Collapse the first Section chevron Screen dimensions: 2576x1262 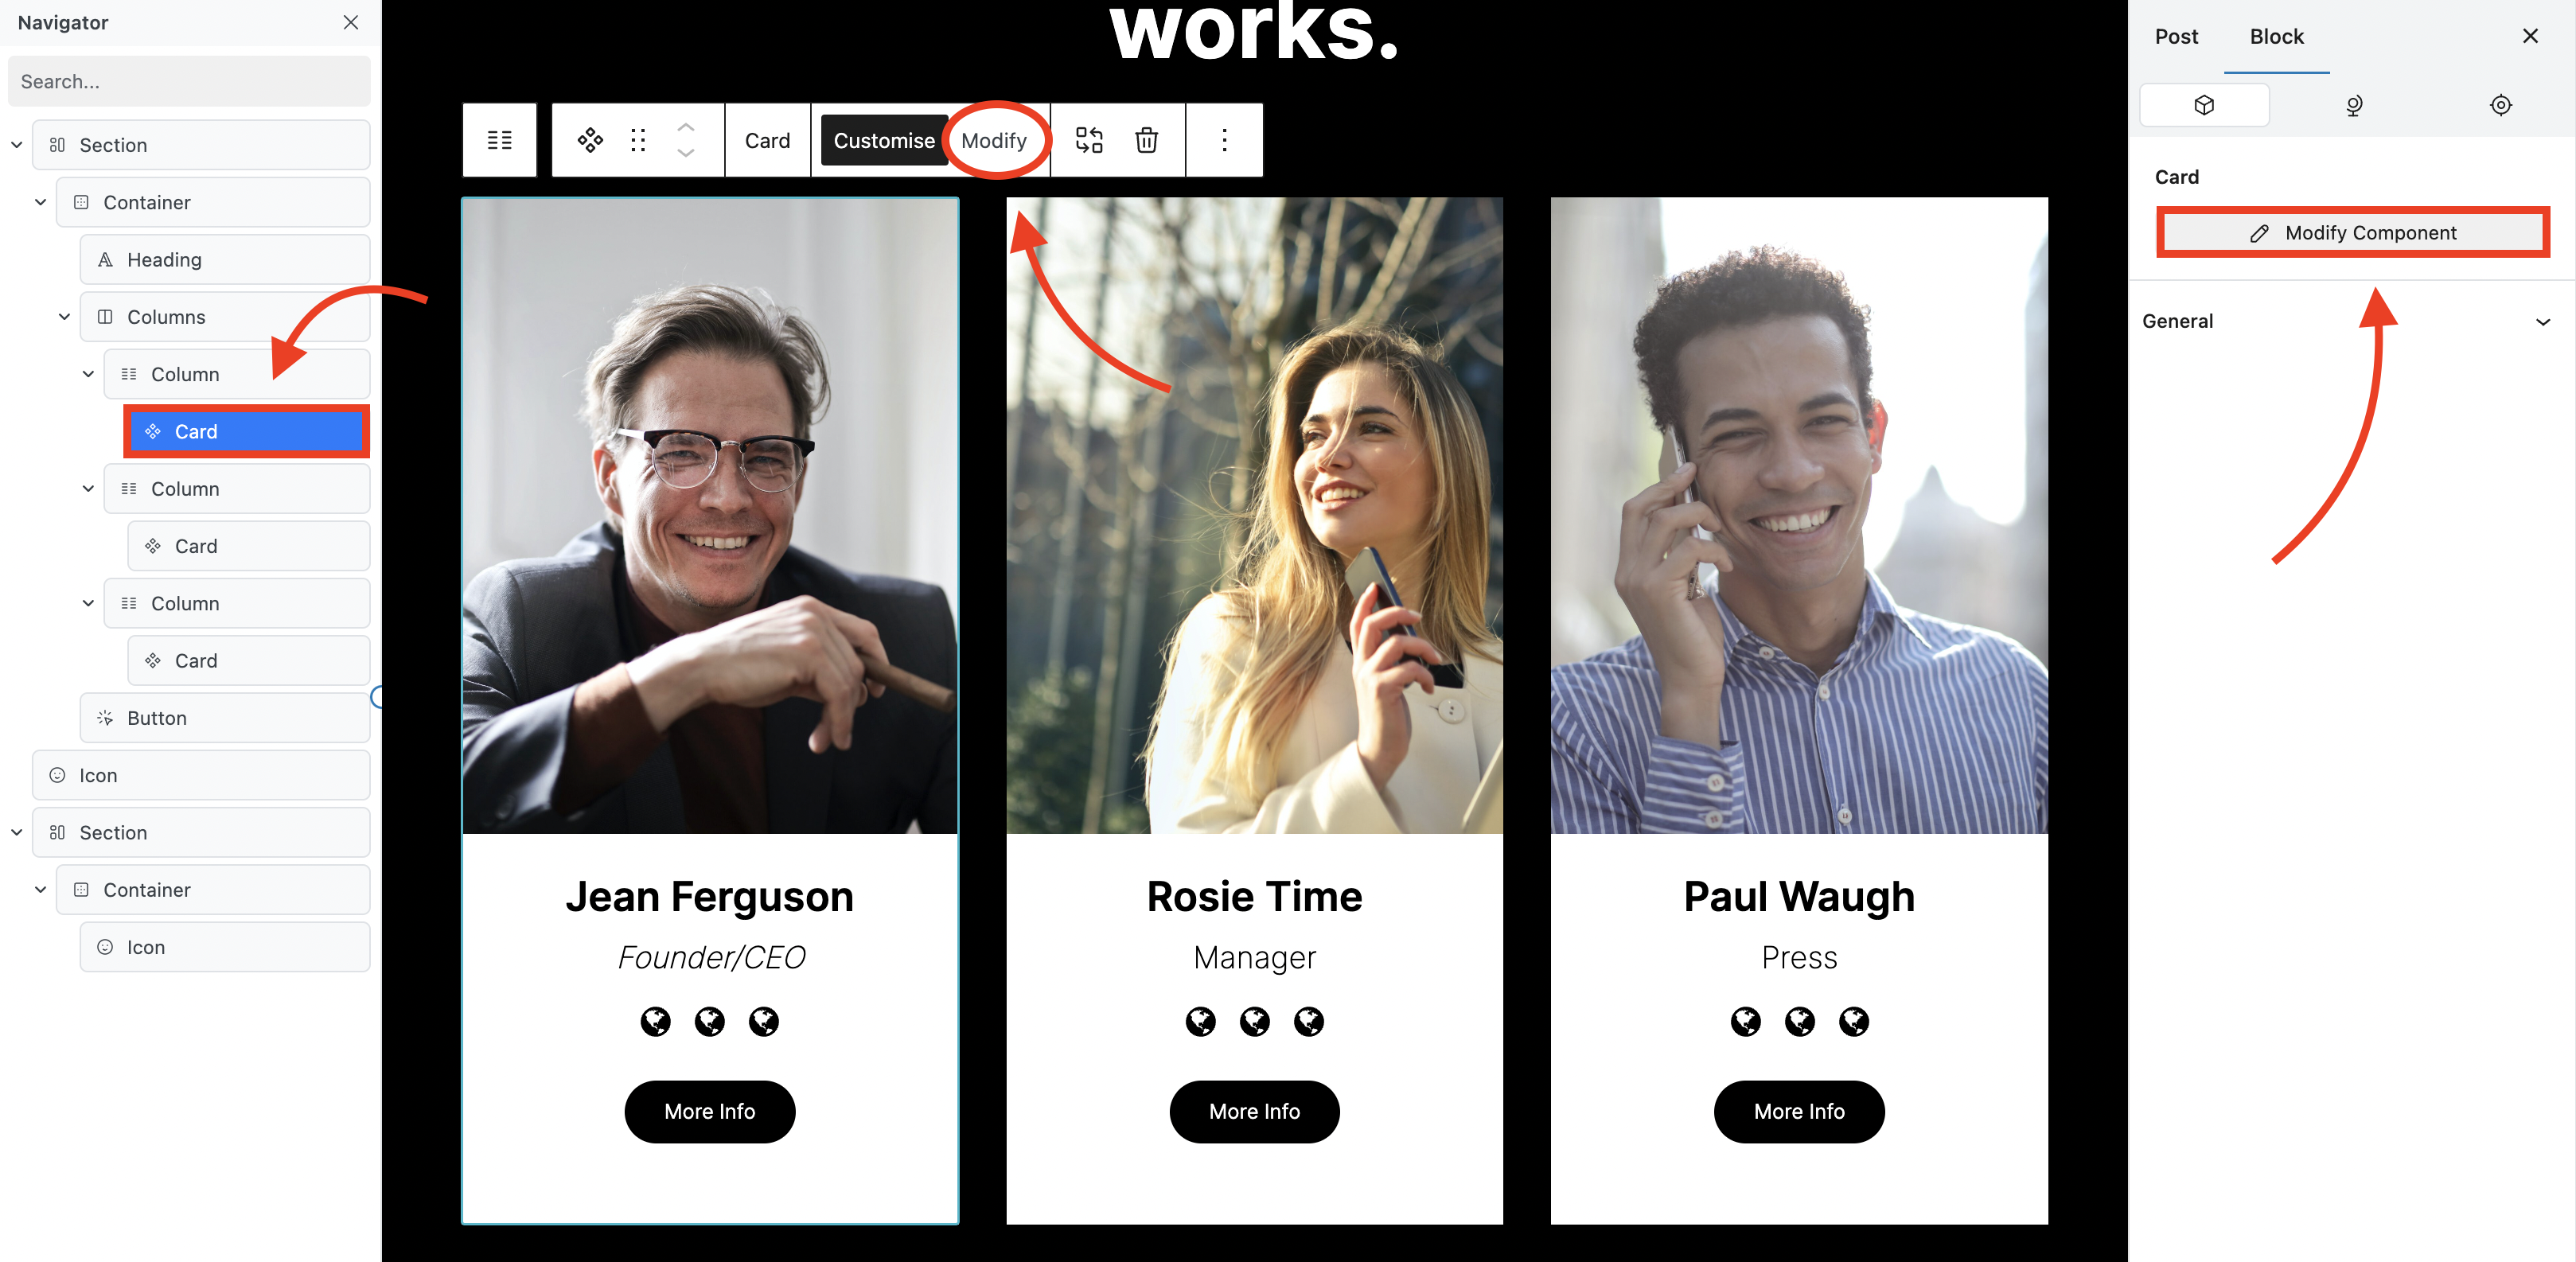tap(16, 145)
